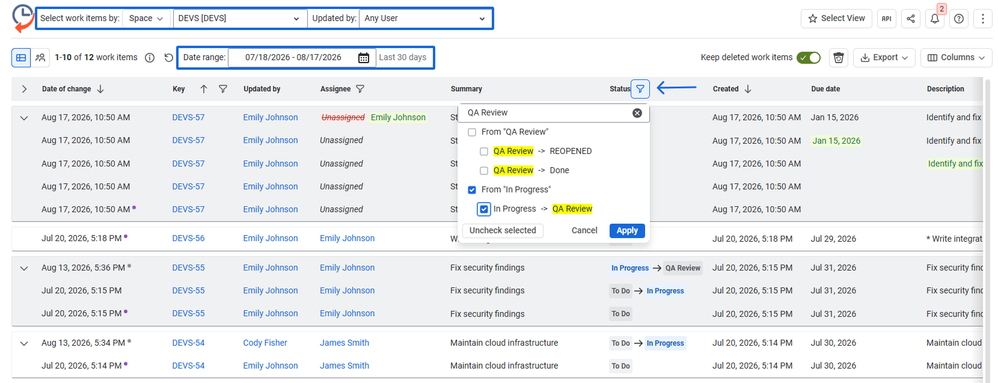Viewport: 998px width, 383px height.
Task: Open the DEVS-56 issue link
Action: pyautogui.click(x=188, y=239)
